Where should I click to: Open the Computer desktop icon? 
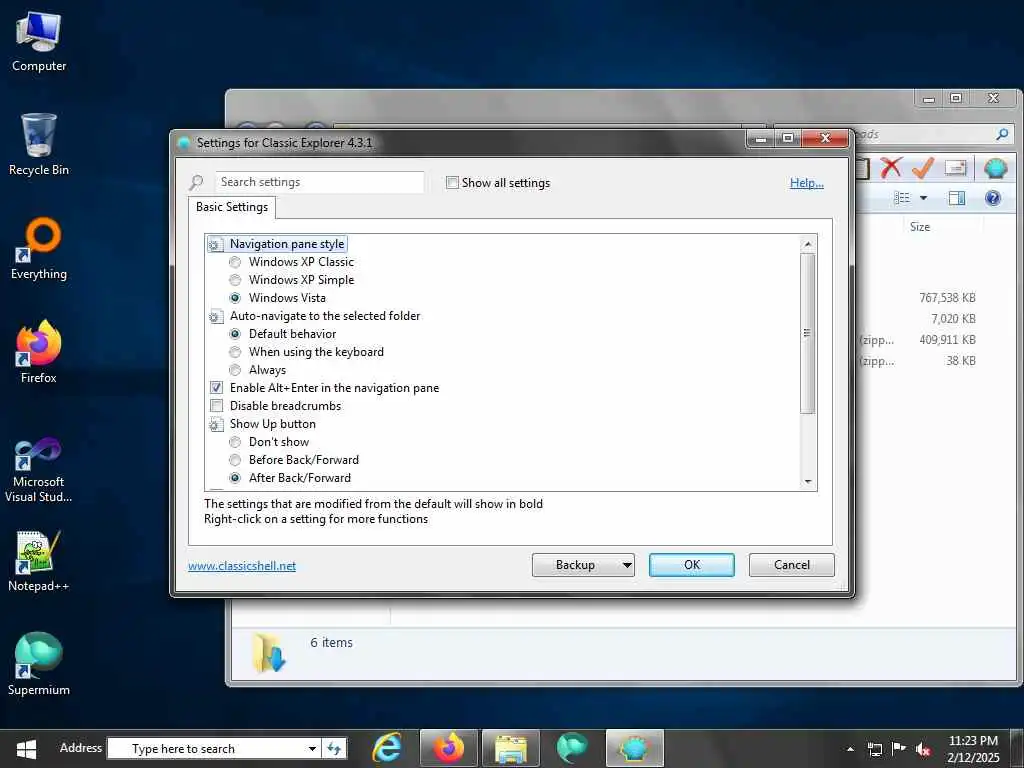[39, 42]
